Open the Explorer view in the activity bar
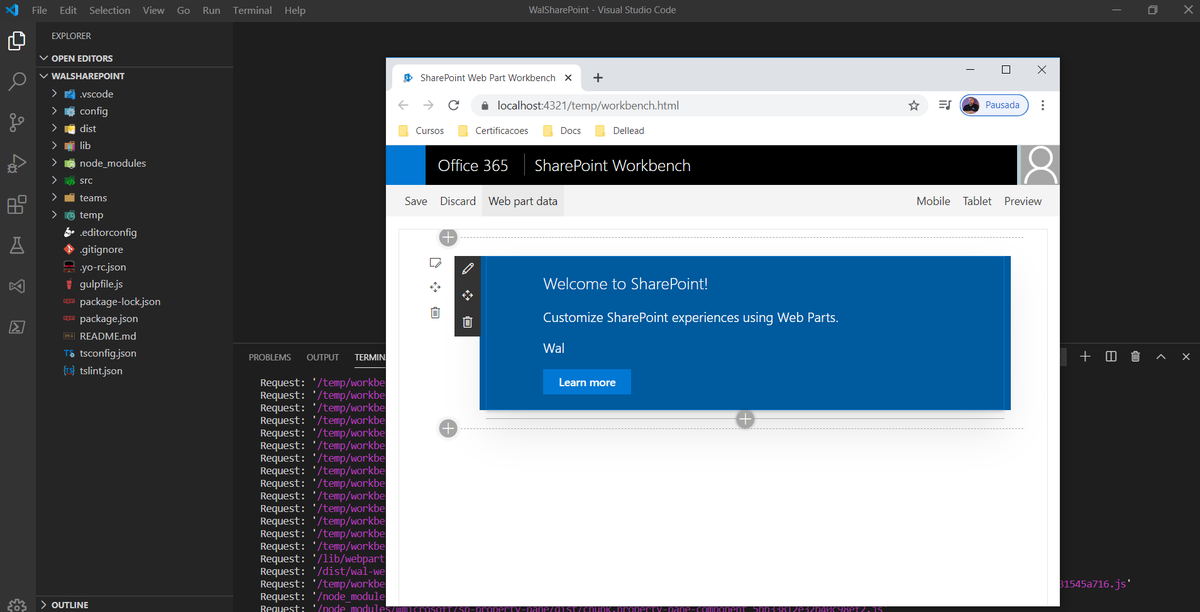This screenshot has height=612, width=1200. click(17, 41)
